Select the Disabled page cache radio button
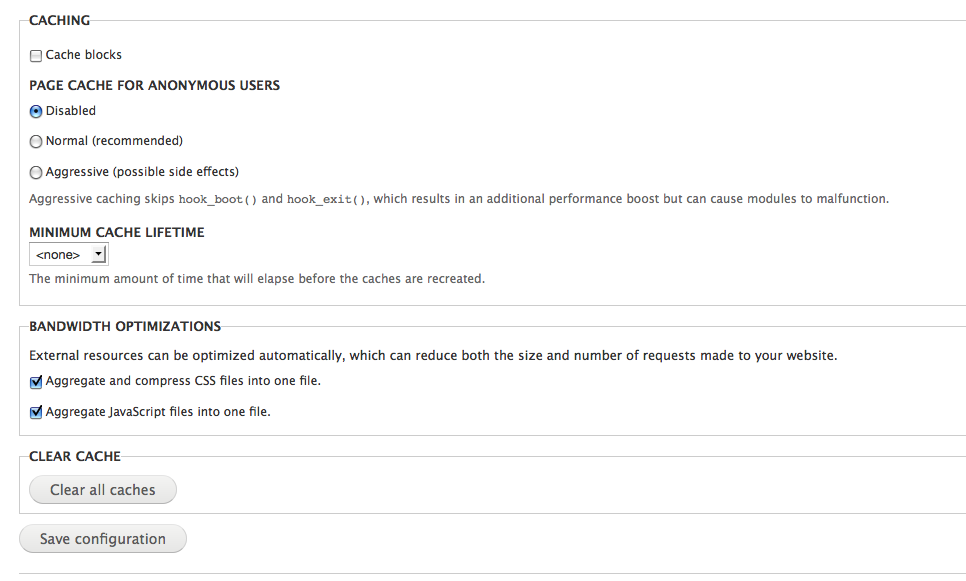The height and width of the screenshot is (581, 966). 36,112
